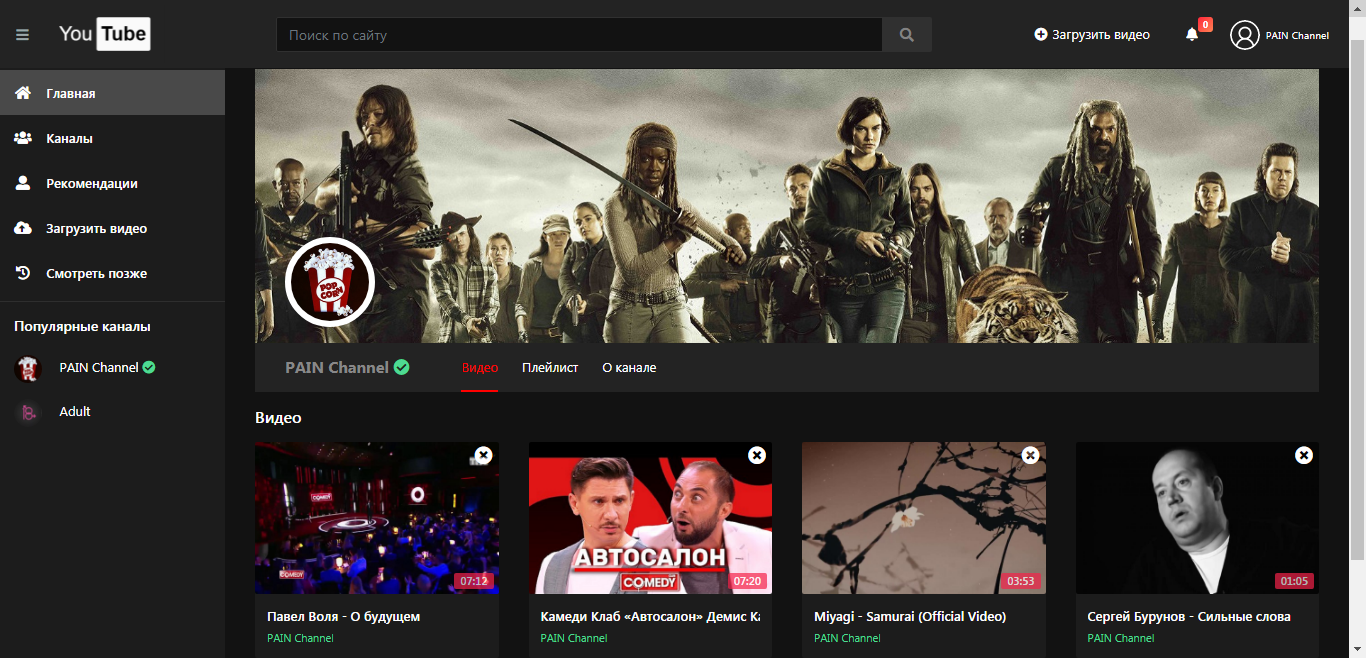The image size is (1366, 658).
Task: Open Adult channel link in sidebar
Action: (75, 412)
